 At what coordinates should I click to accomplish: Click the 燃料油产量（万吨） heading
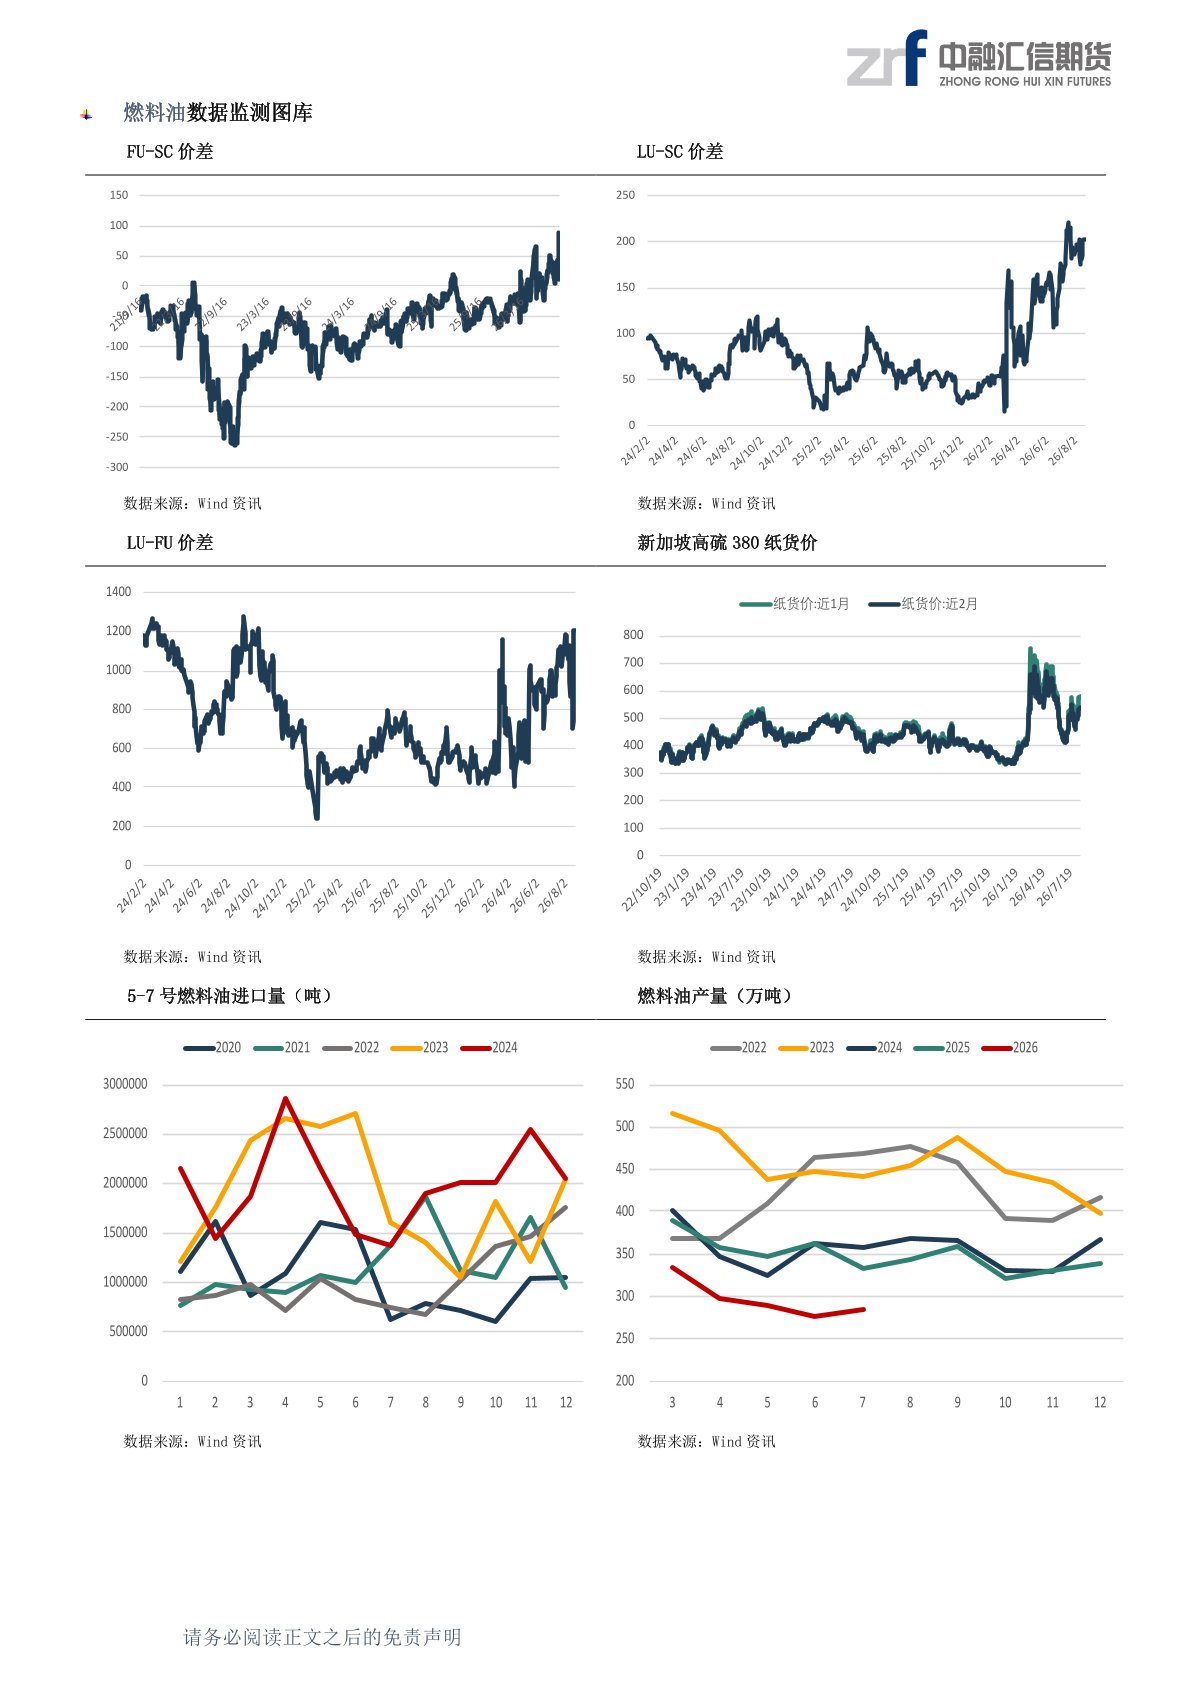[716, 996]
